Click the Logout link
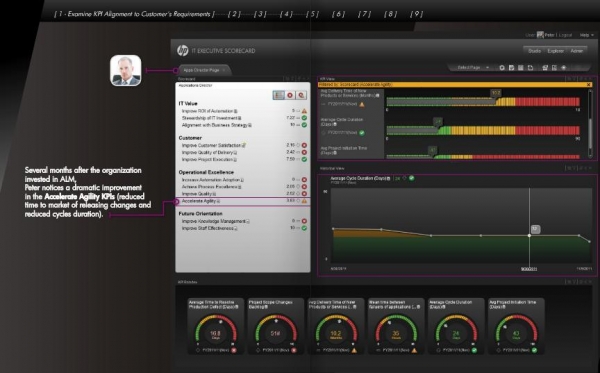 point(565,35)
